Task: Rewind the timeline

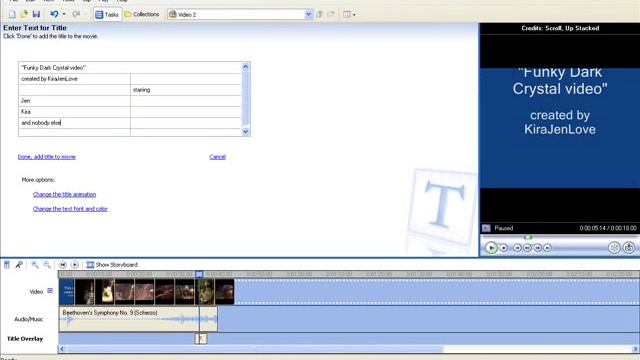Action: (x=62, y=265)
